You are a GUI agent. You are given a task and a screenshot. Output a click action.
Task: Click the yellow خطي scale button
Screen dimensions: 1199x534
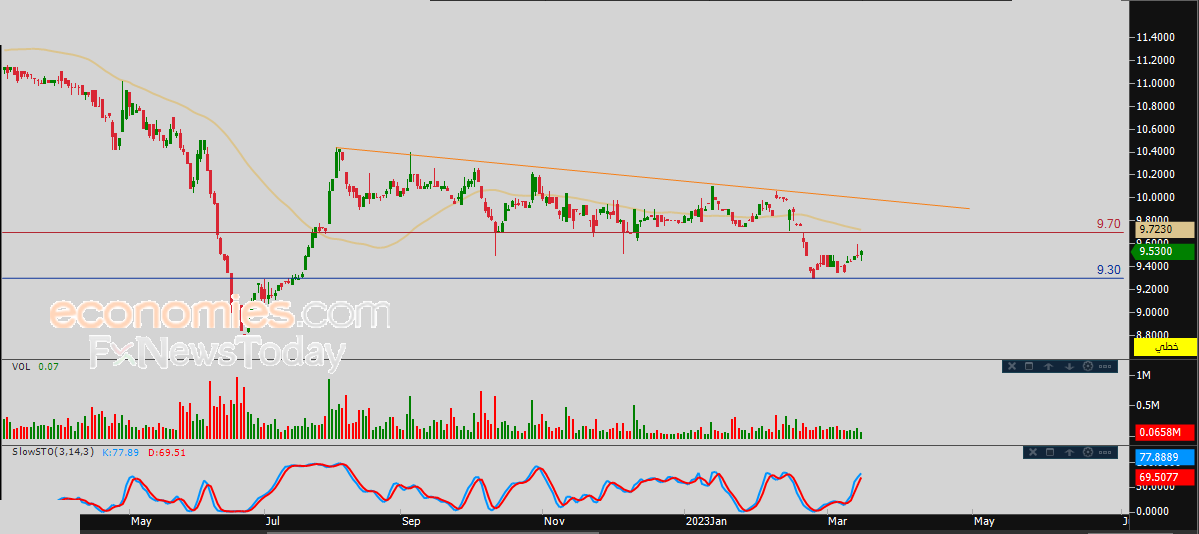1165,347
